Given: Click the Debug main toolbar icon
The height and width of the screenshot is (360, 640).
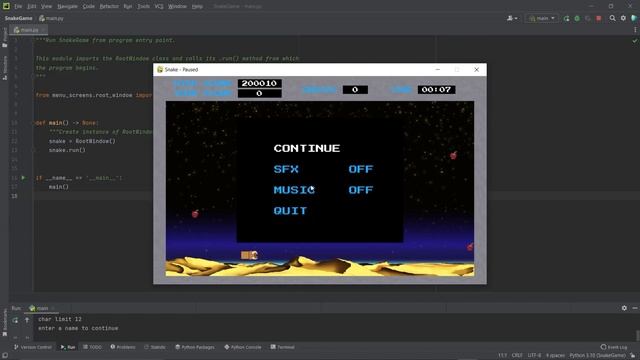Looking at the screenshot, I should point(577,18).
